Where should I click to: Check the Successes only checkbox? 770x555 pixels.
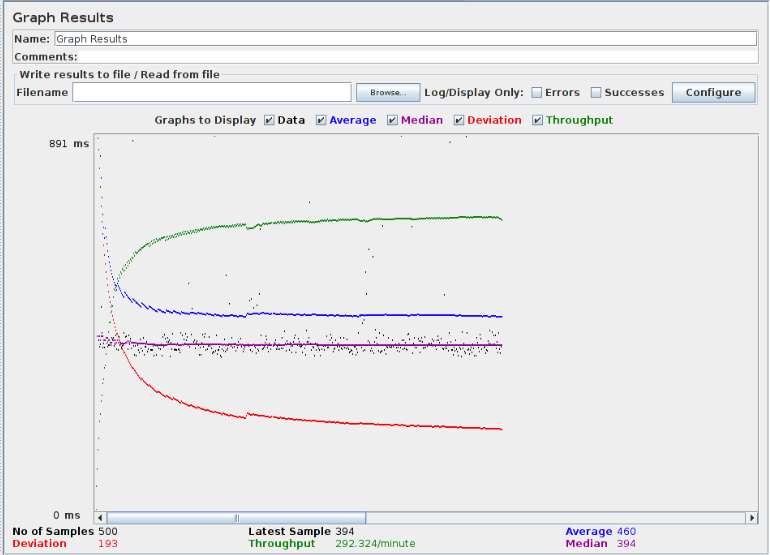(596, 93)
